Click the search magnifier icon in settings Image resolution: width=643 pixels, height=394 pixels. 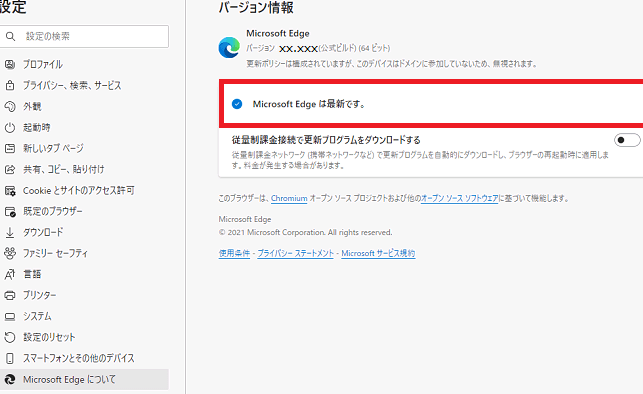(11, 36)
